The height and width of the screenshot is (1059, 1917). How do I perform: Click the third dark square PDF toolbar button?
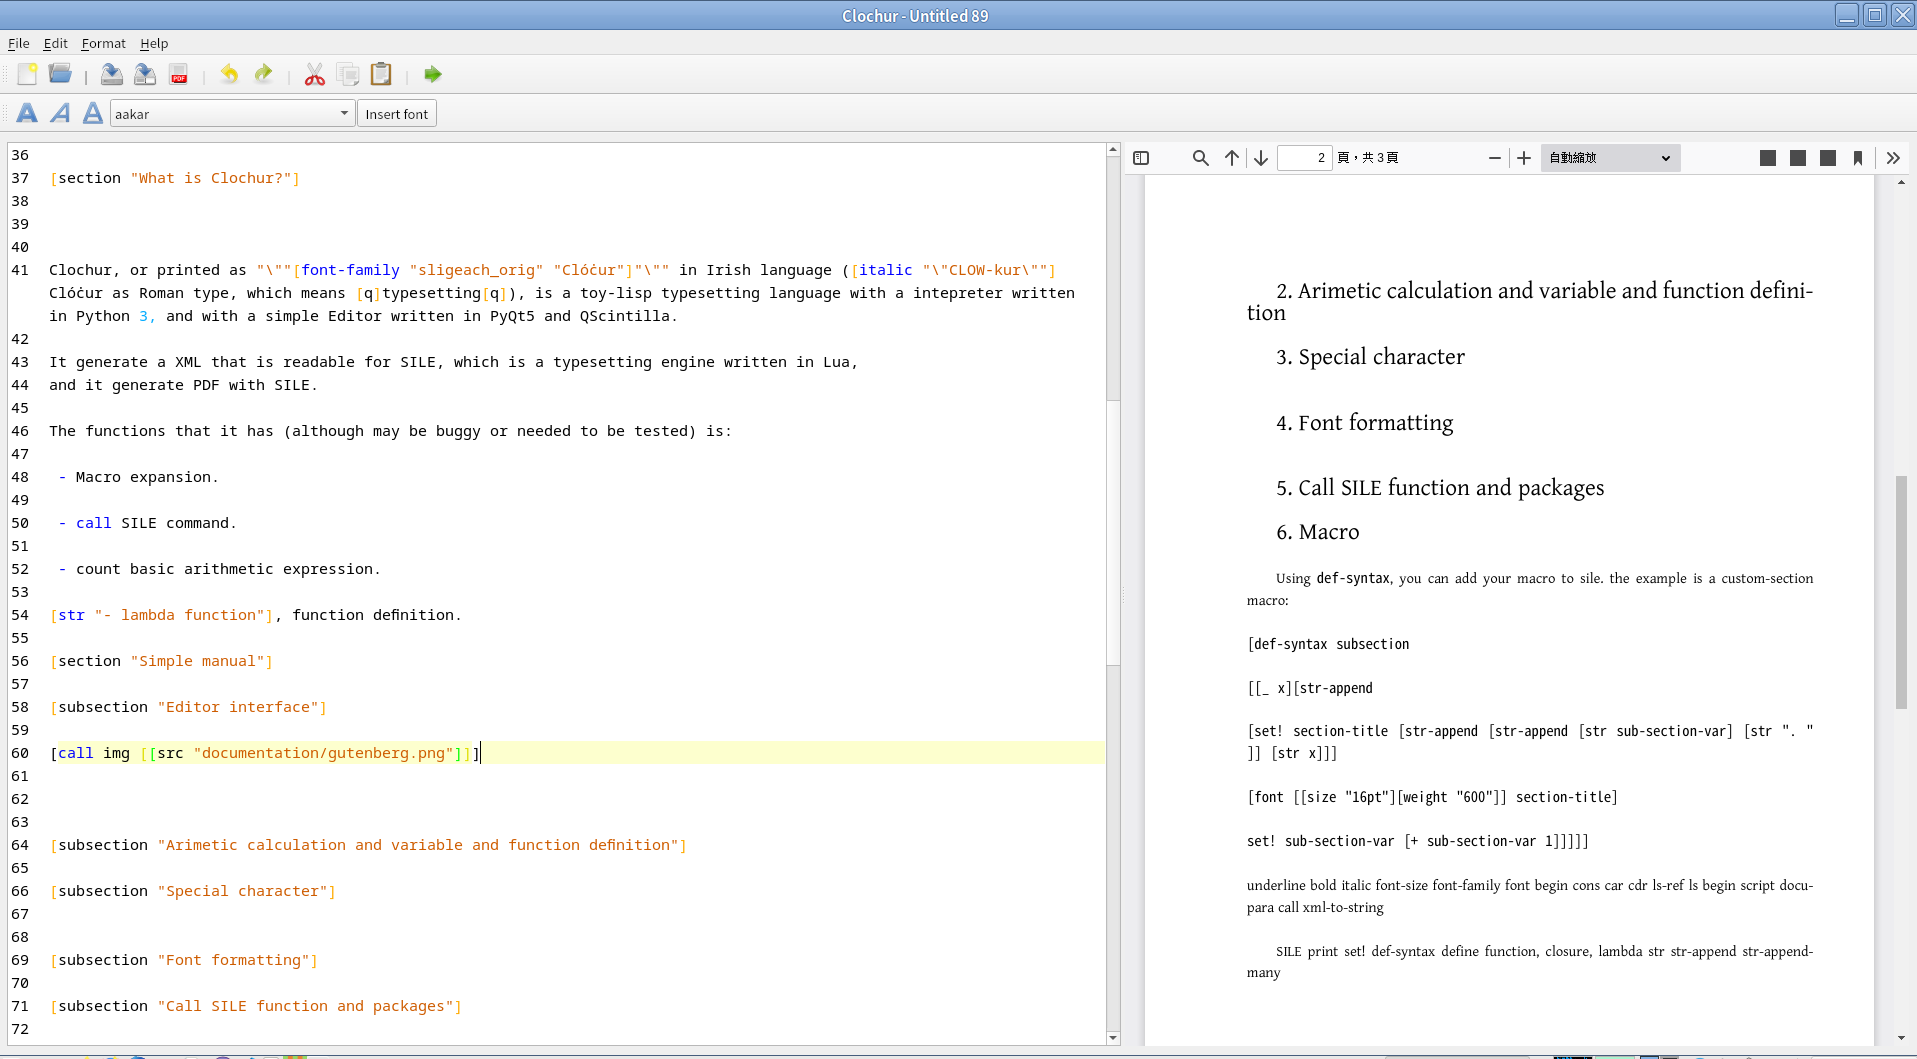click(1828, 158)
